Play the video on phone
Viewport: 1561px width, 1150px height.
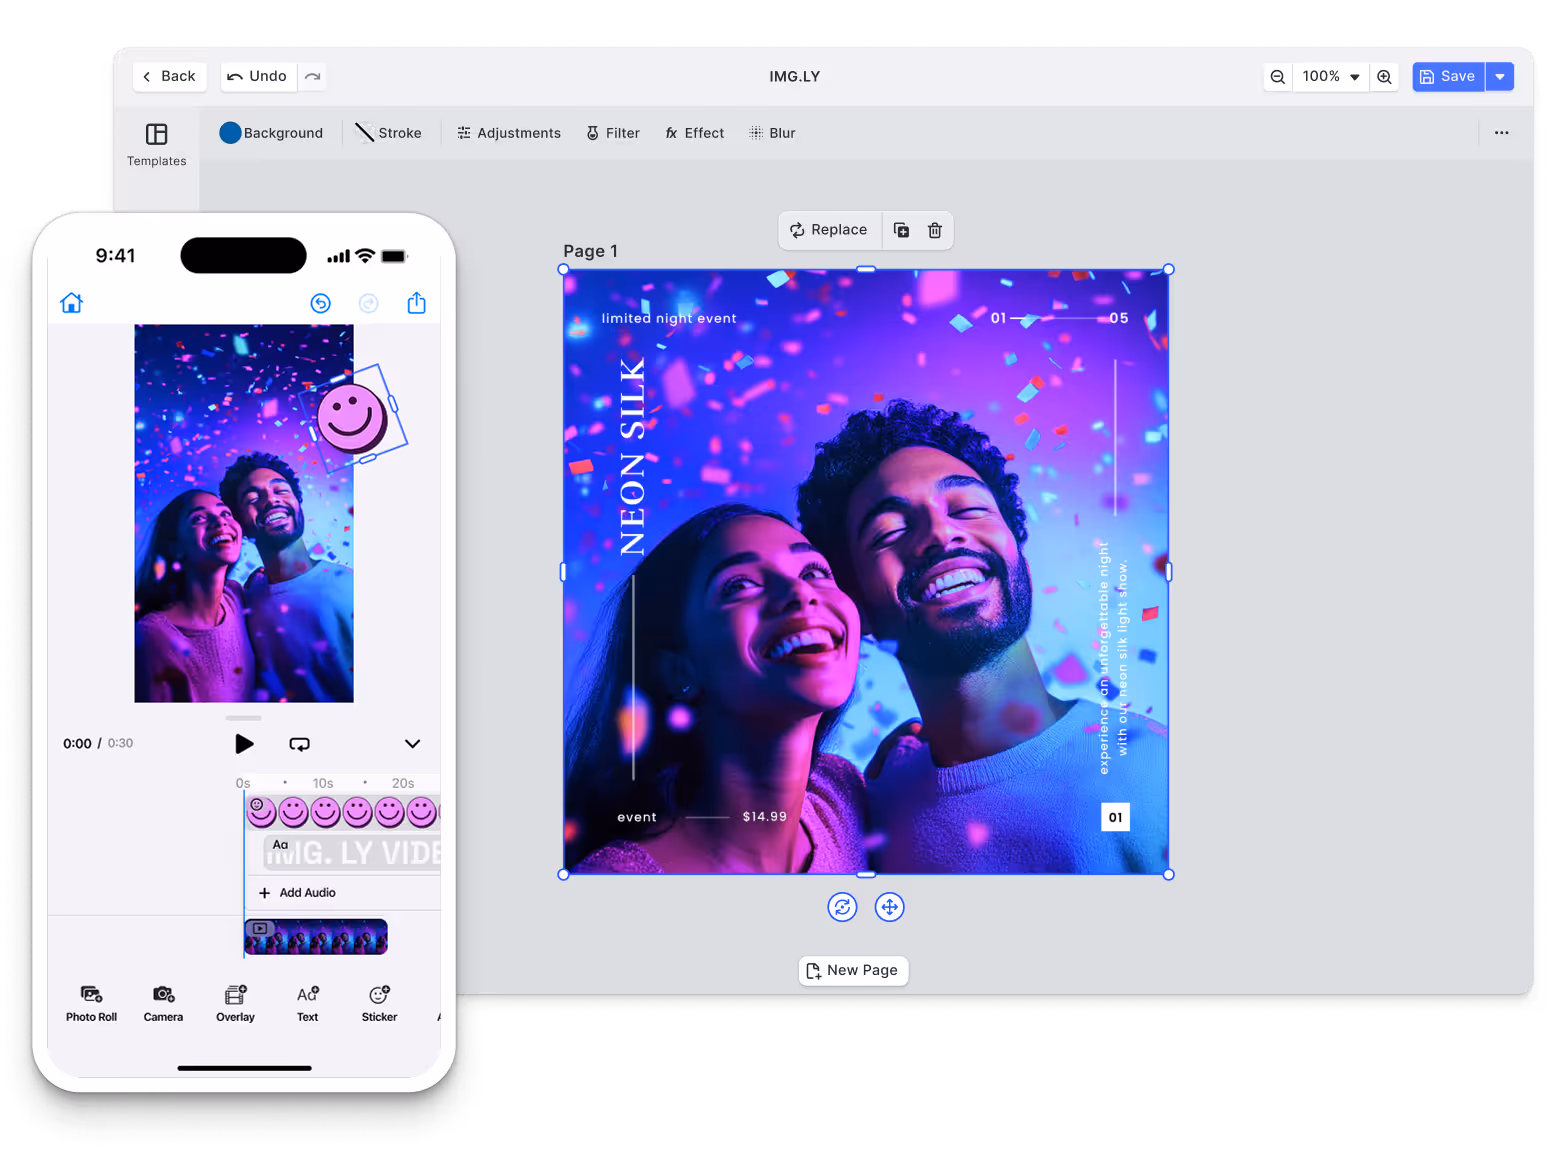(244, 744)
